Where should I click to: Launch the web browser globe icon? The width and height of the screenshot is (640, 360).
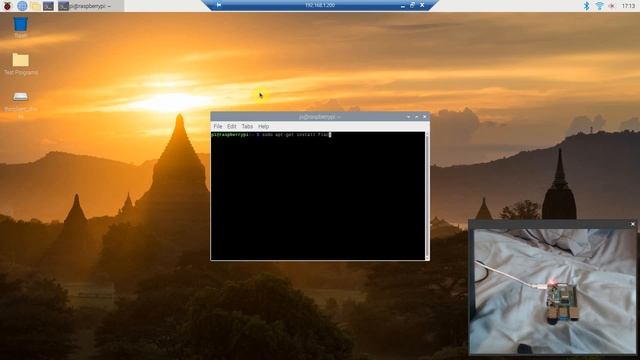pos(22,6)
